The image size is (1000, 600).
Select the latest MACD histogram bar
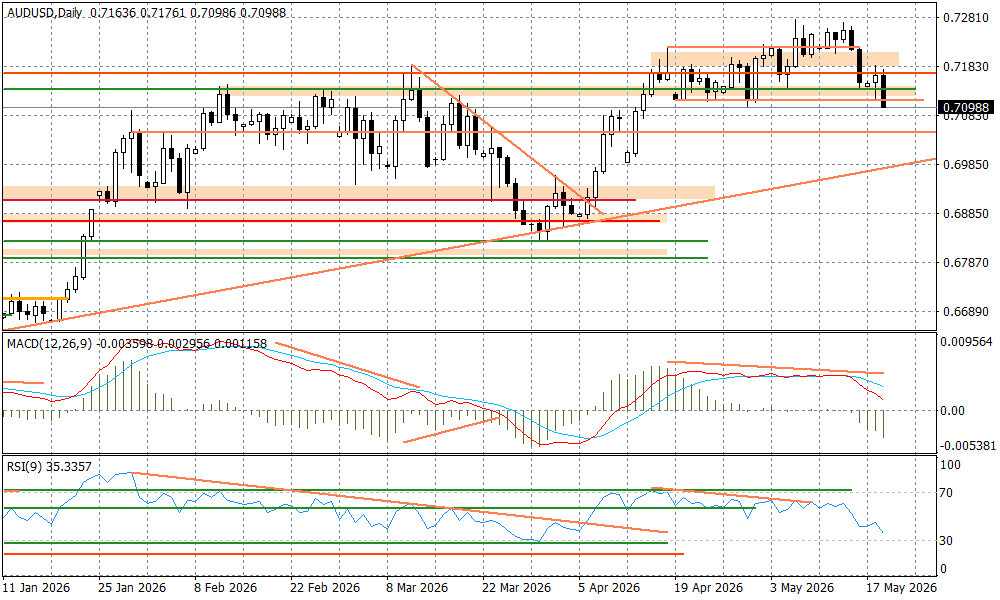[x=884, y=424]
